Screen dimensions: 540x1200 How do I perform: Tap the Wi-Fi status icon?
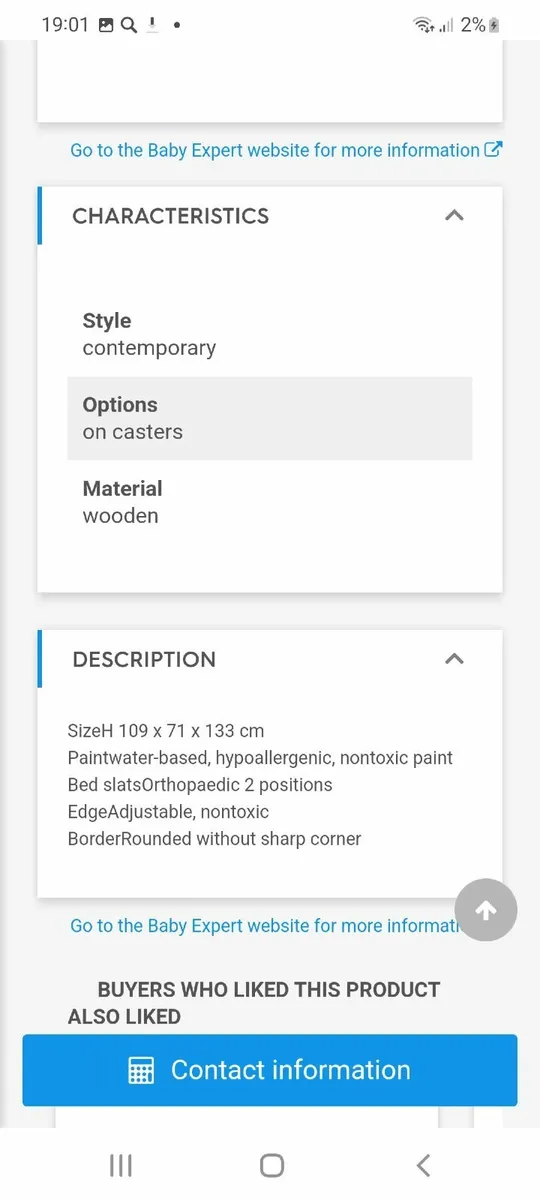point(424,25)
